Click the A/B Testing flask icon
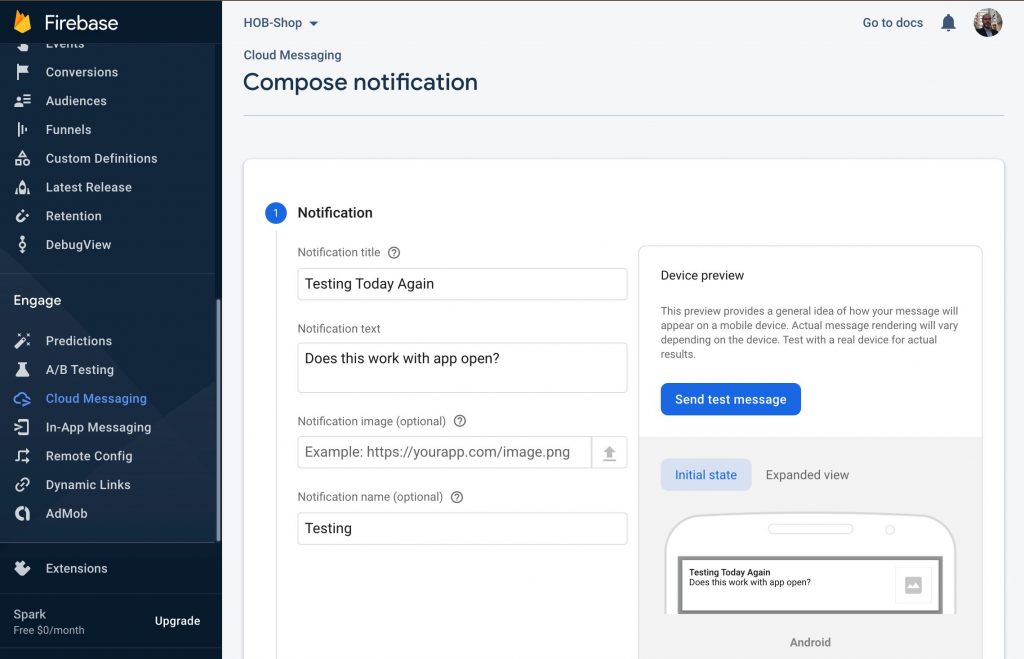This screenshot has height=659, width=1024. pyautogui.click(x=22, y=369)
